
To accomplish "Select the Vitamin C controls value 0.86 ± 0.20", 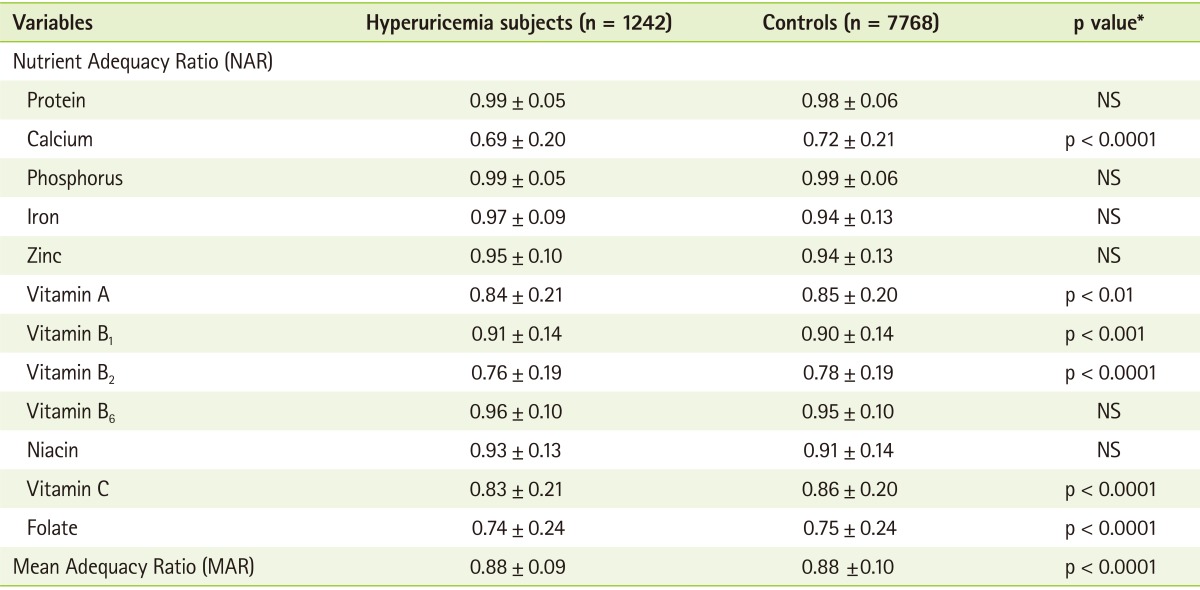I will coord(850,490).
